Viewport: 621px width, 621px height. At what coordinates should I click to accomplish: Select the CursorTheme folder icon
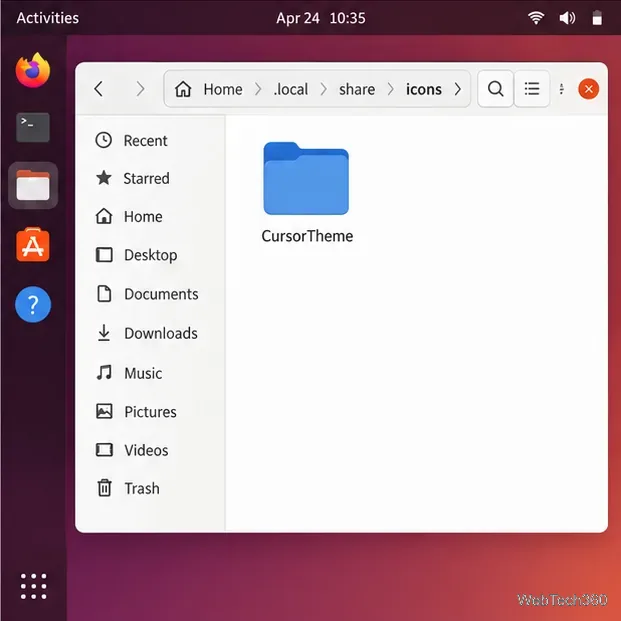tap(306, 178)
